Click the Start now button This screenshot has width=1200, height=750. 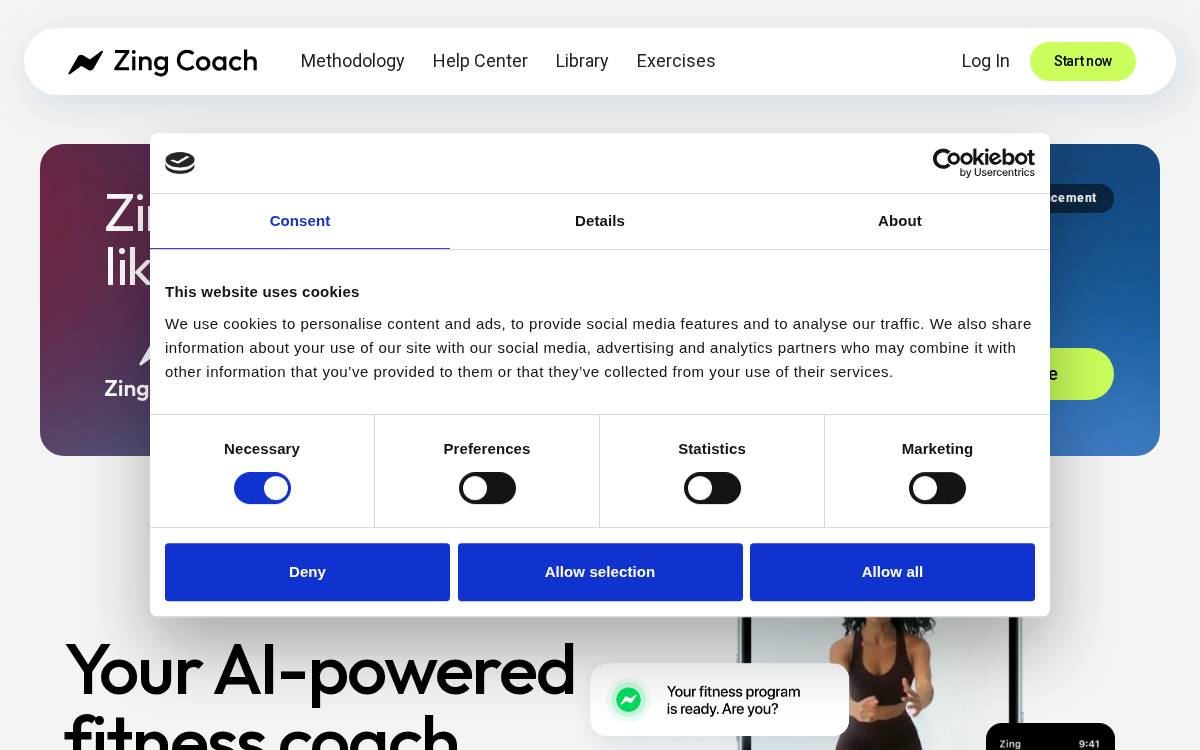tap(1083, 61)
